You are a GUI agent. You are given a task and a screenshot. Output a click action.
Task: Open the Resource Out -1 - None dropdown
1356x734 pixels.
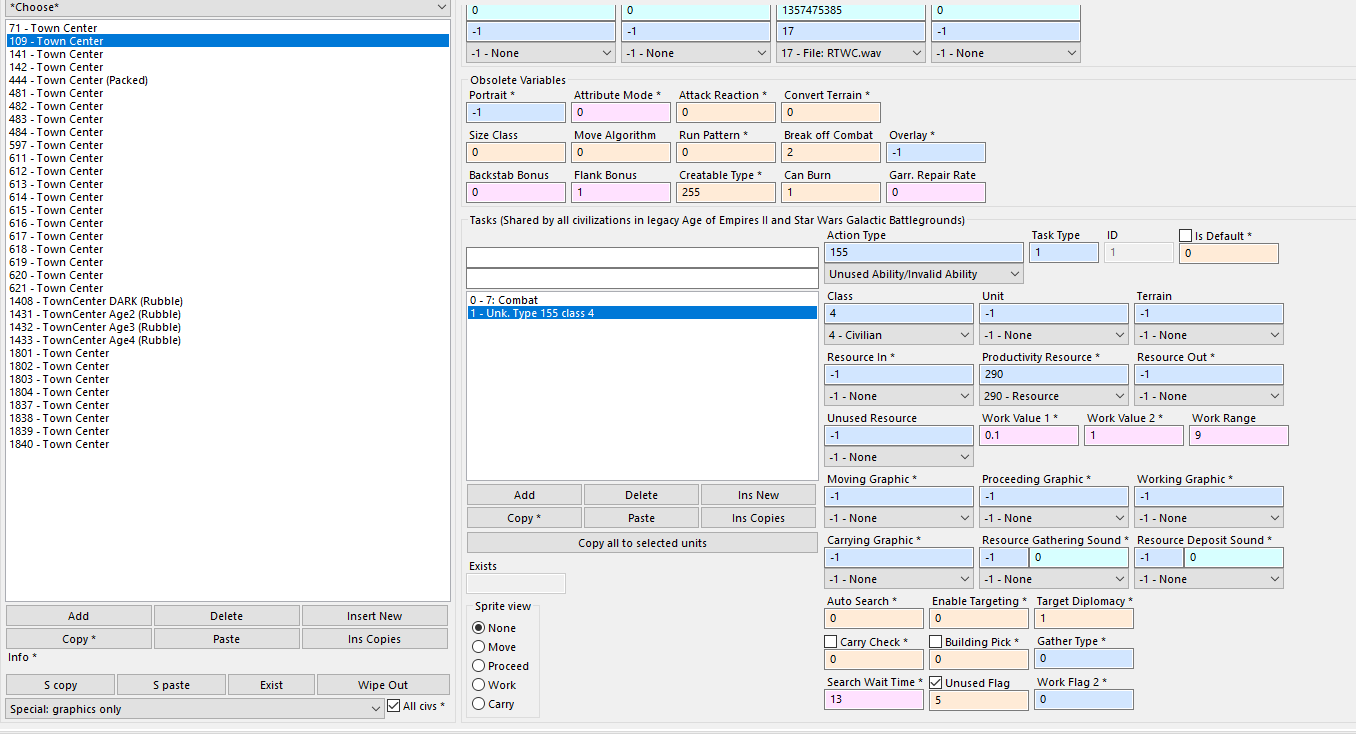pyautogui.click(x=1209, y=396)
